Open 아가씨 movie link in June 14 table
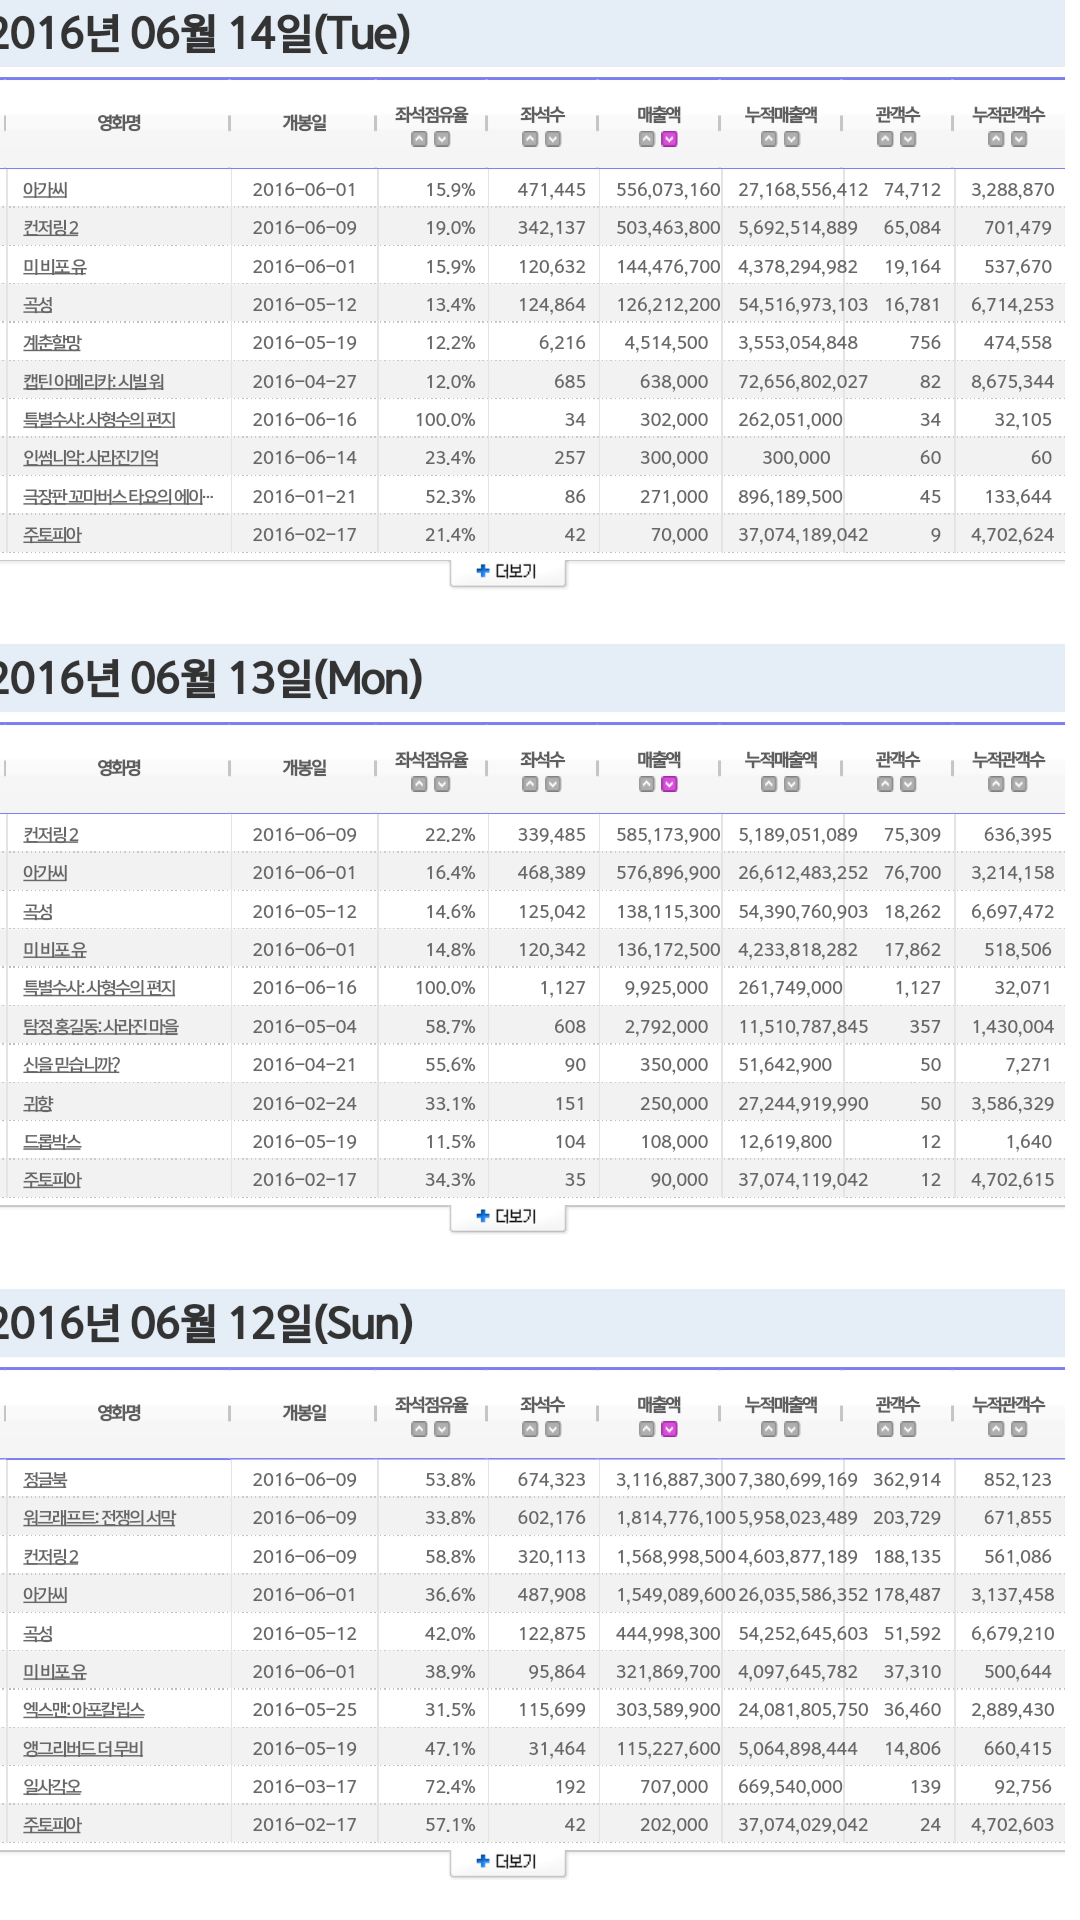The image size is (1080, 1920). pos(45,190)
